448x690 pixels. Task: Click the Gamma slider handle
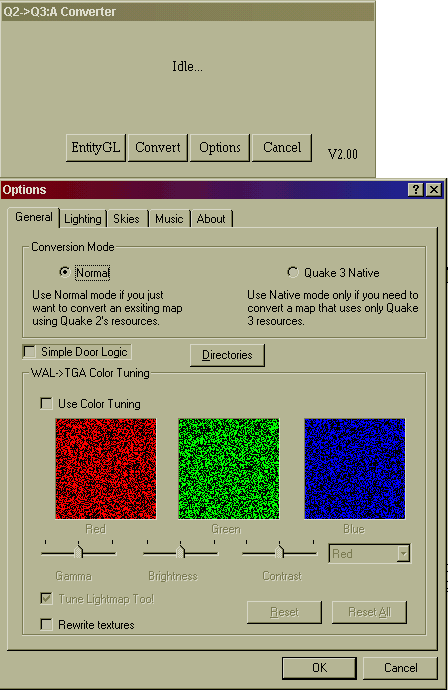[79, 551]
